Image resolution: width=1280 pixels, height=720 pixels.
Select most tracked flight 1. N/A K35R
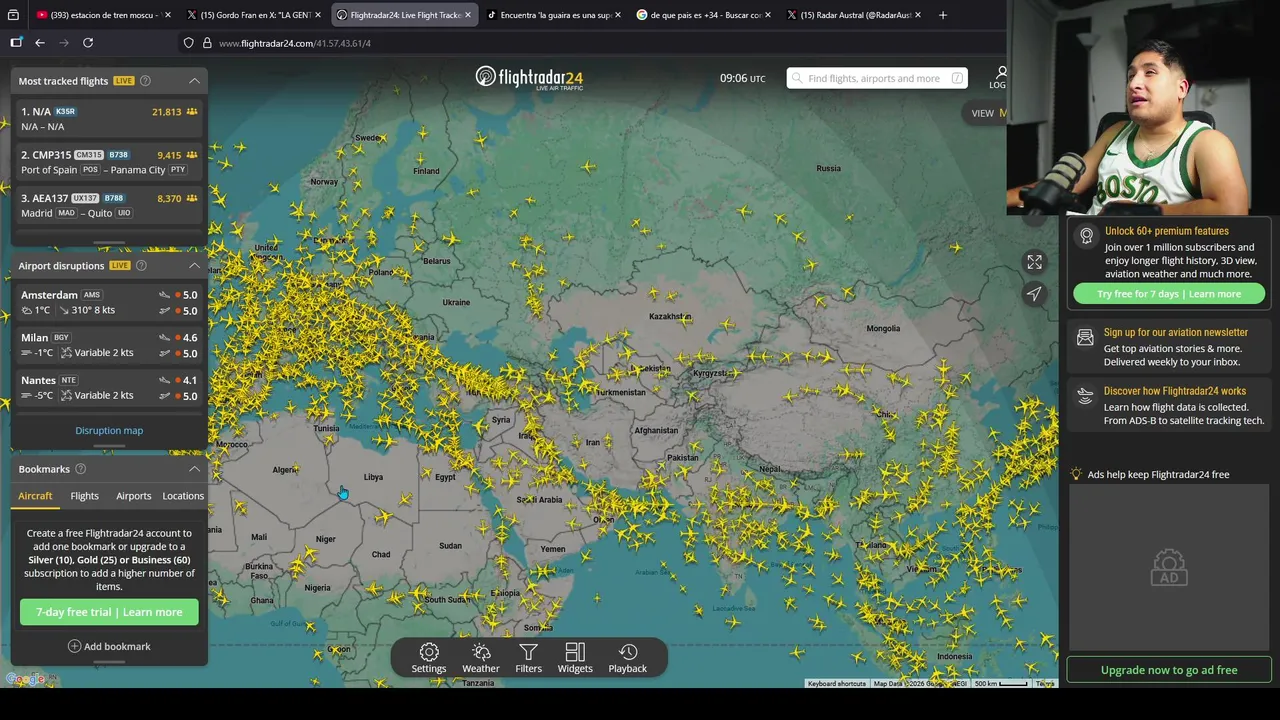tap(109, 119)
